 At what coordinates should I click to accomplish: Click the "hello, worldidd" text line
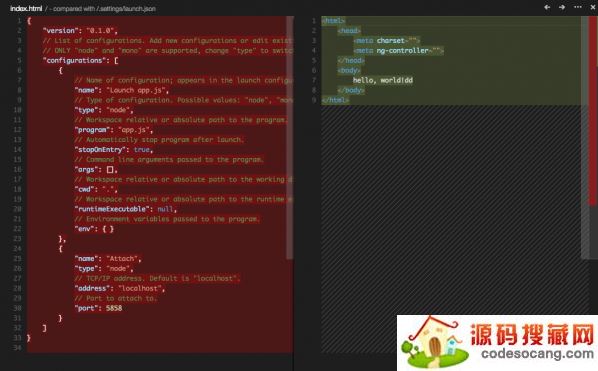[383, 80]
